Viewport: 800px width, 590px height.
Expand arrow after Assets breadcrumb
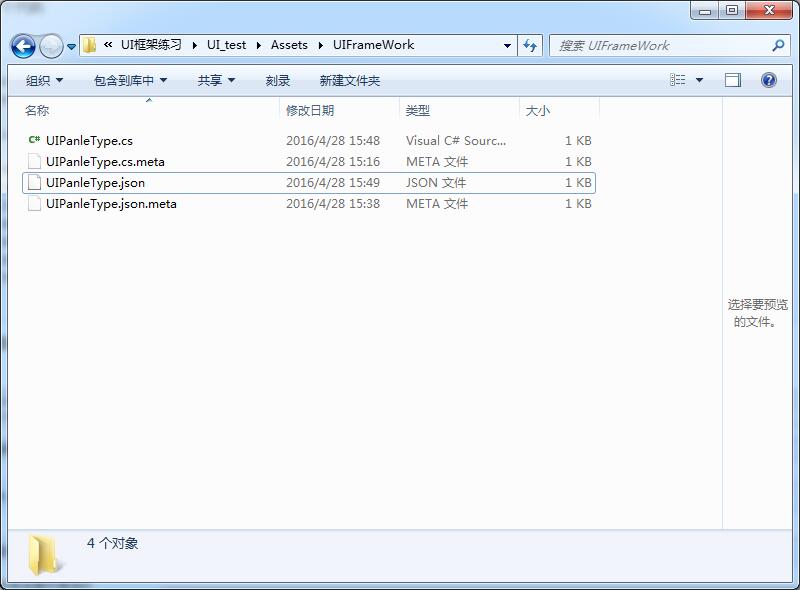tap(321, 45)
